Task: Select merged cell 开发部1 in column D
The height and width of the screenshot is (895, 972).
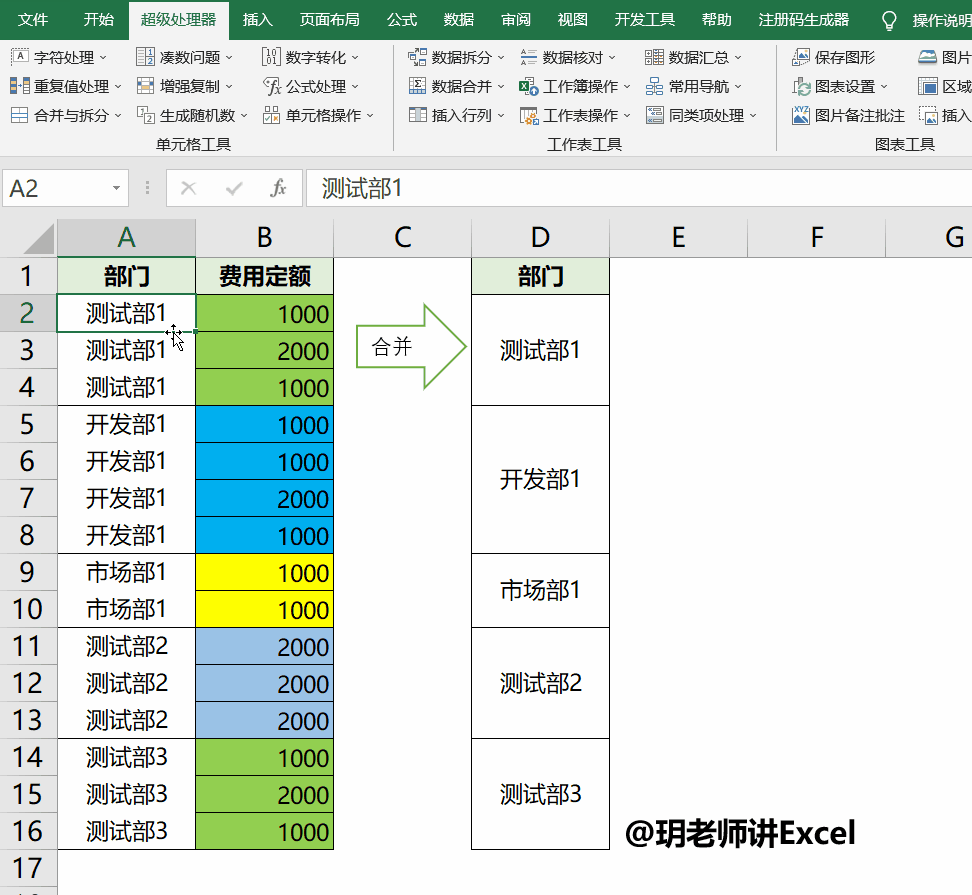Action: pos(541,480)
